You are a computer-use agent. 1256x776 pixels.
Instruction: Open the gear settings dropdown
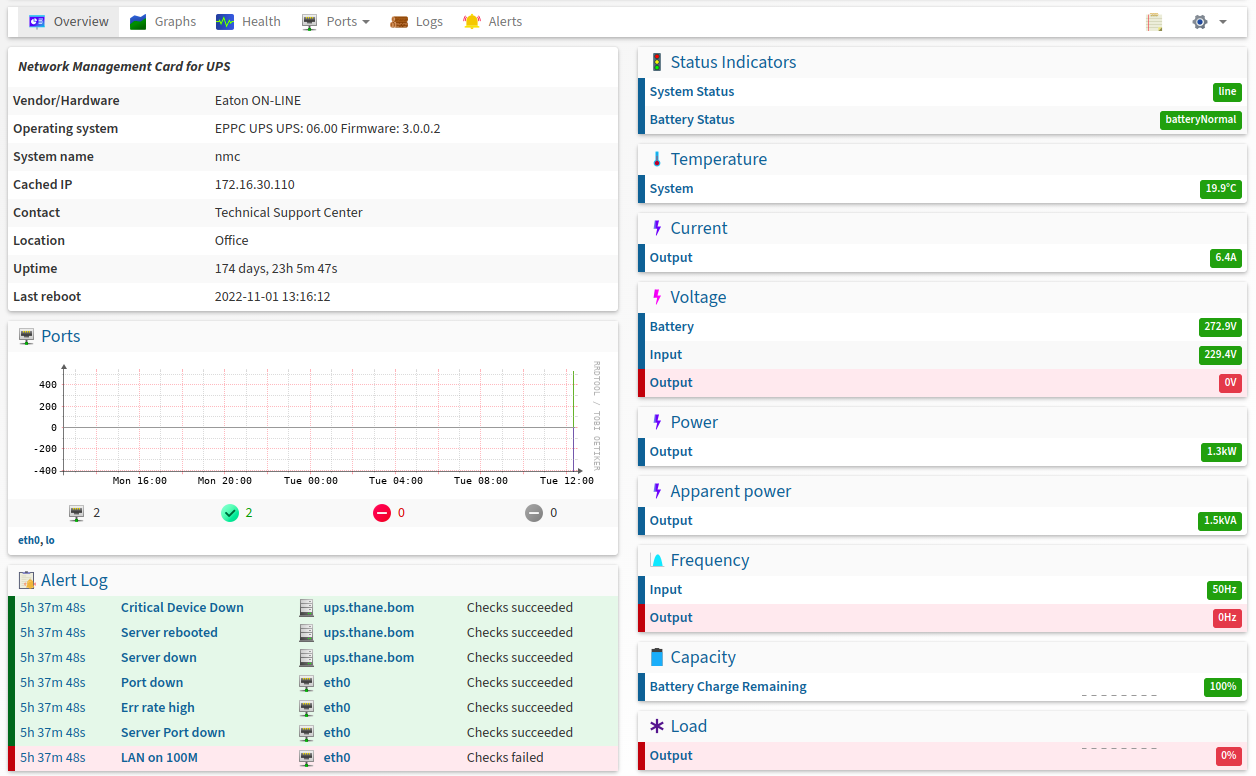[x=1209, y=22]
